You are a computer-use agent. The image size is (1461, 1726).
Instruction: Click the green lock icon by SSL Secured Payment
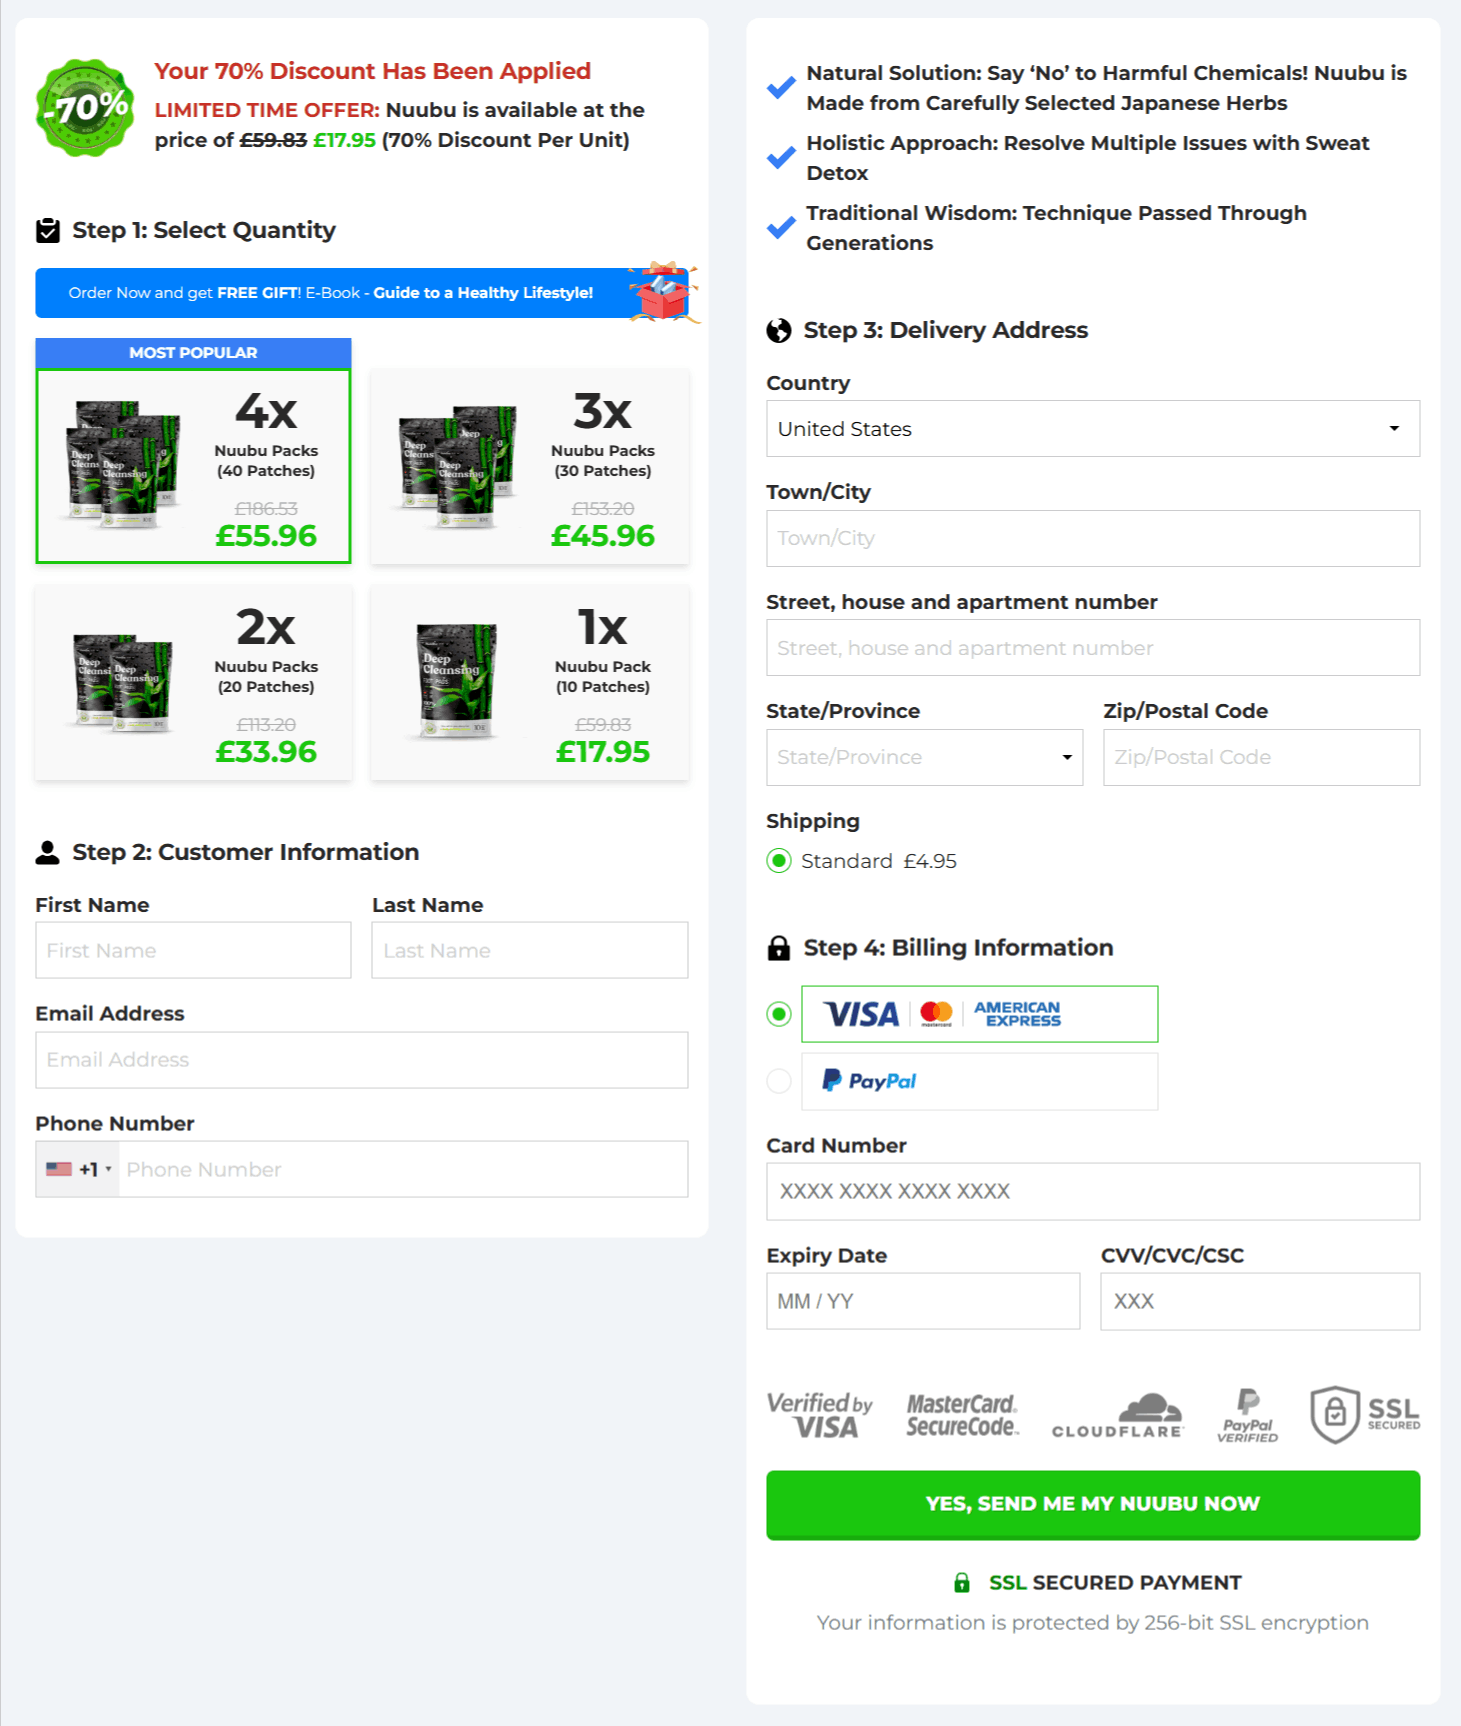pyautogui.click(x=962, y=1583)
